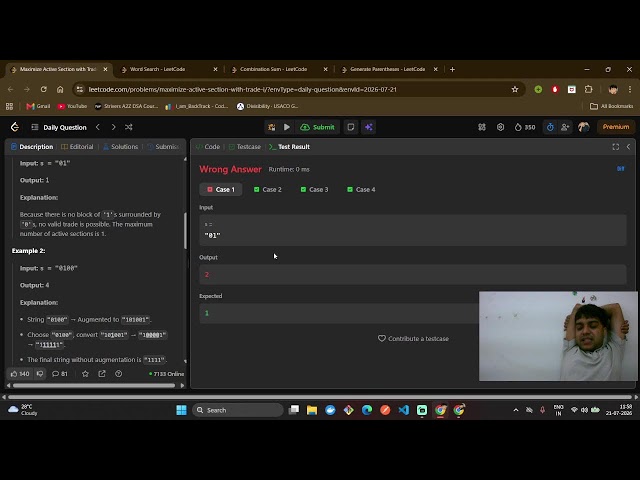Open the webcam overlay video
Image resolution: width=640 pixels, height=480 pixels.
pyautogui.click(x=558, y=336)
